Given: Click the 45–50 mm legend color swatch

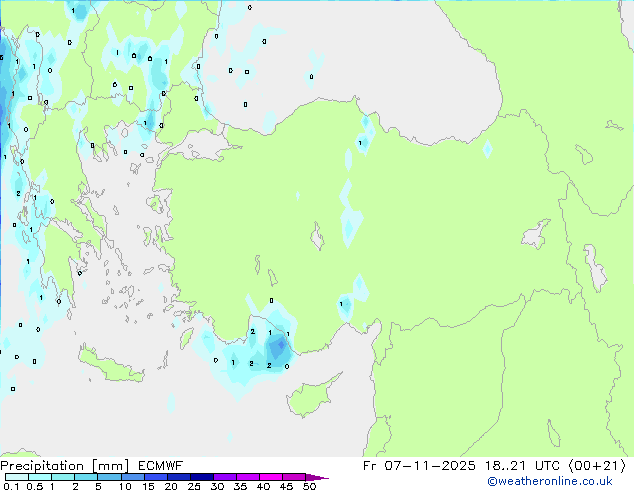Looking at the screenshot, I should pyautogui.click(x=294, y=477).
